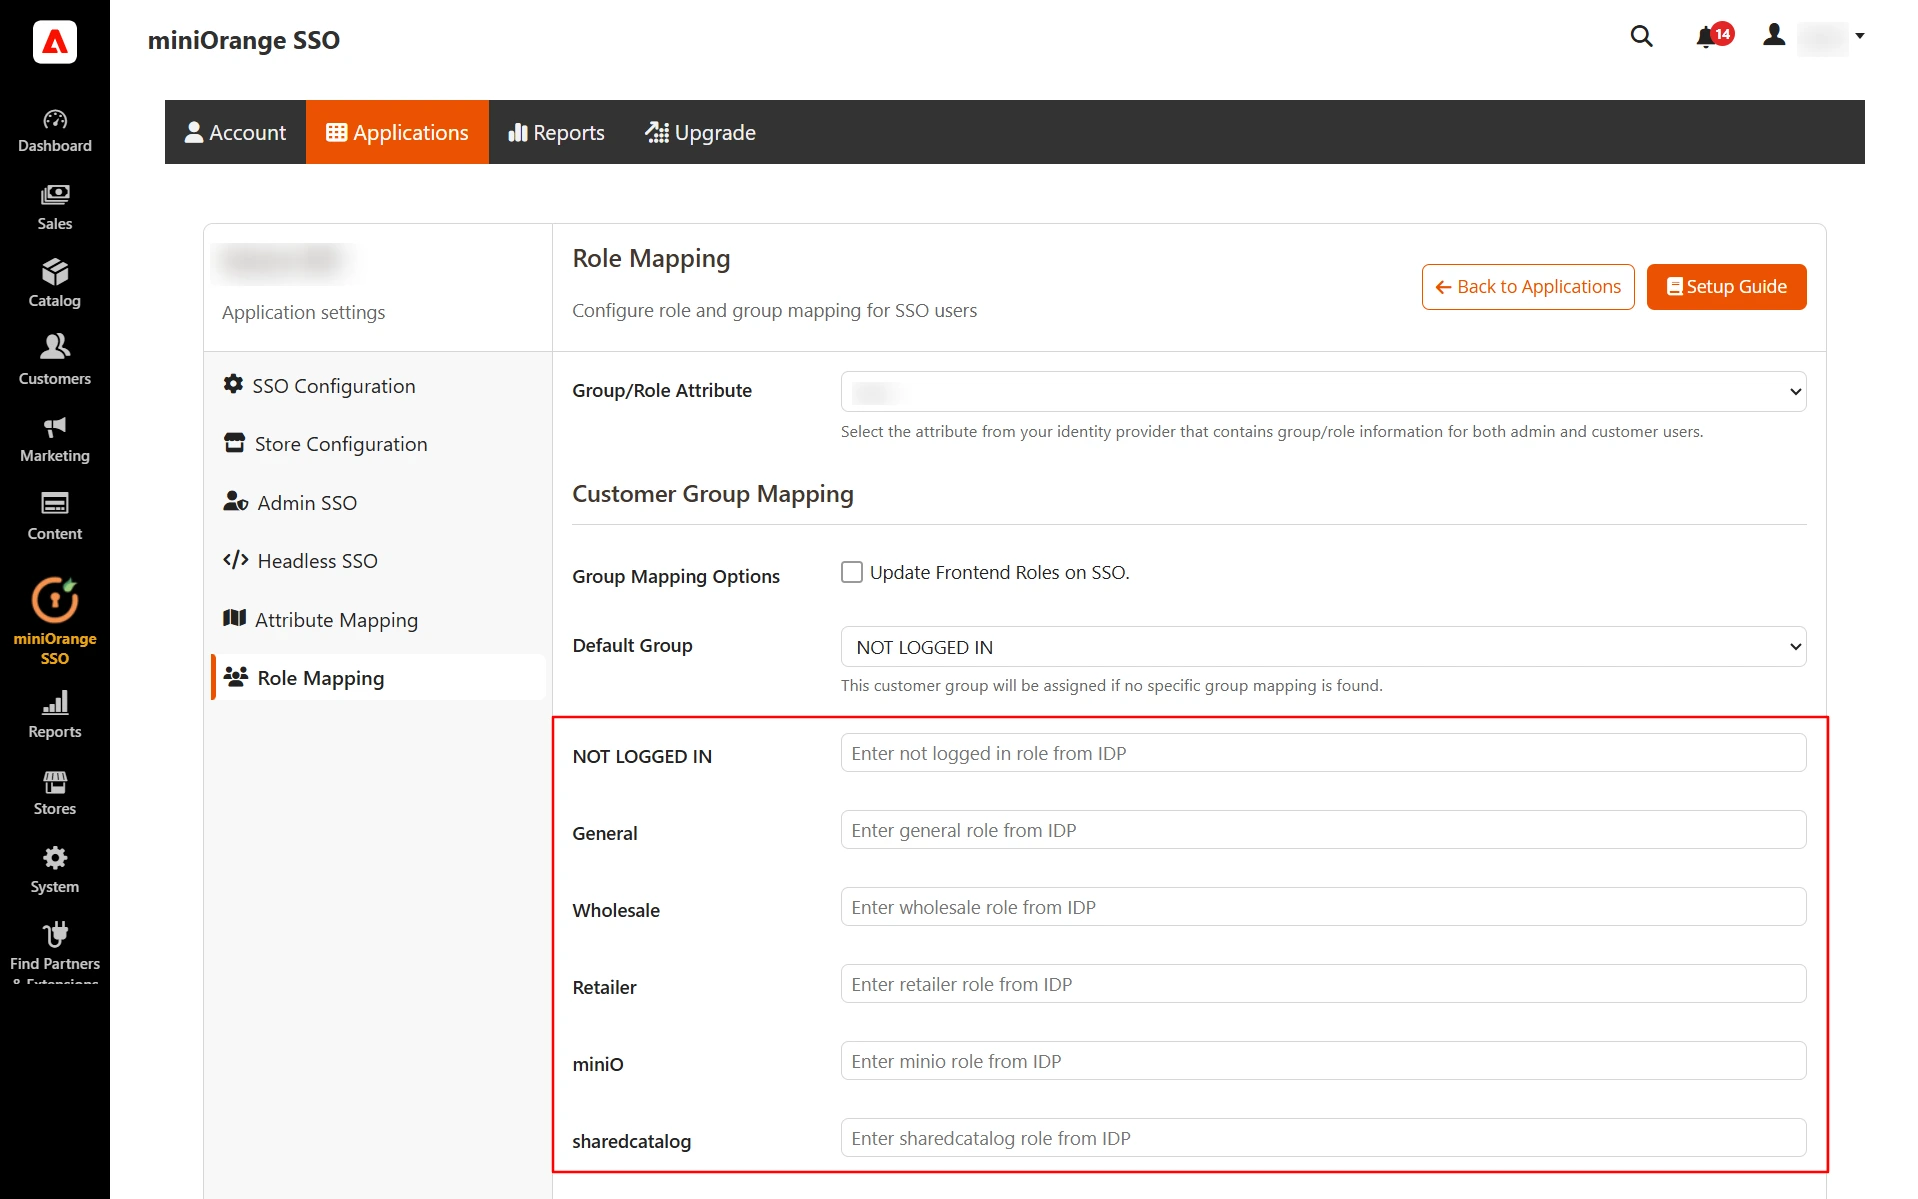1918x1199 pixels.
Task: Click the search magnifier icon
Action: coord(1641,36)
